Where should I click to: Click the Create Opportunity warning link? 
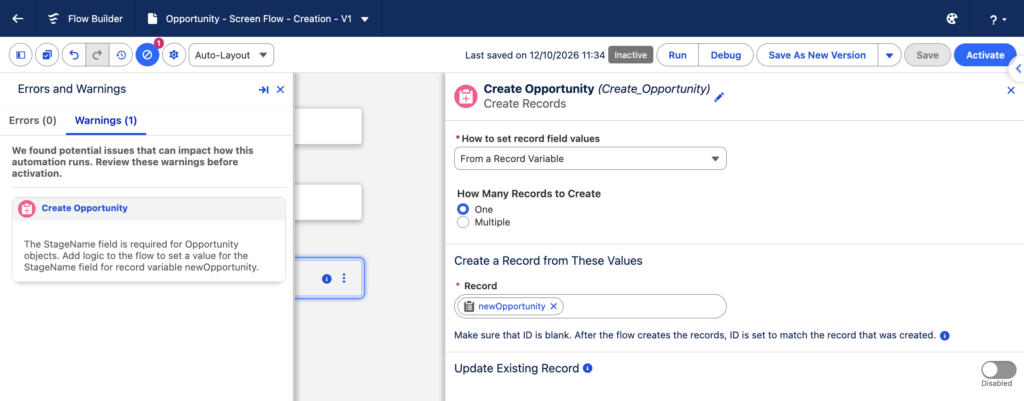(x=84, y=208)
